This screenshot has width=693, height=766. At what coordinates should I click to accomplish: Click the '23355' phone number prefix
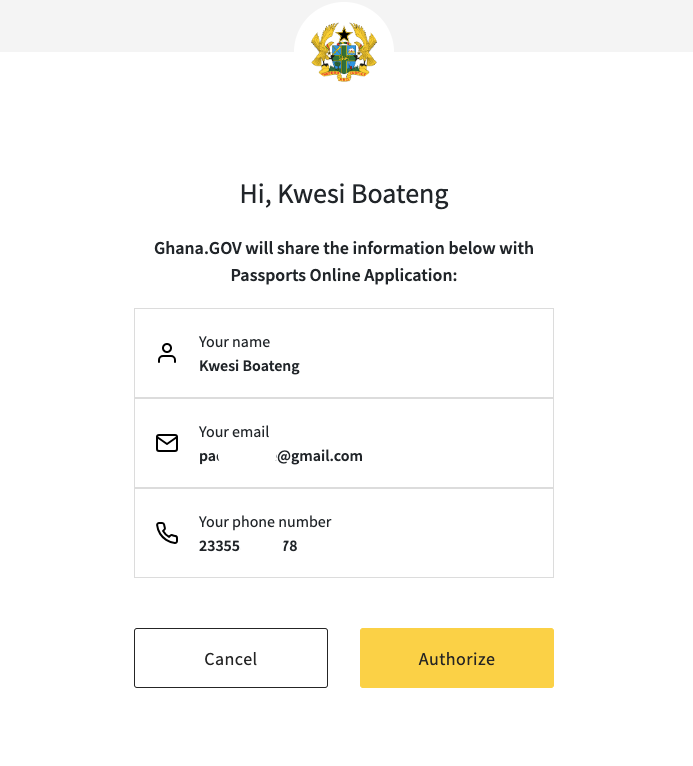pos(219,546)
